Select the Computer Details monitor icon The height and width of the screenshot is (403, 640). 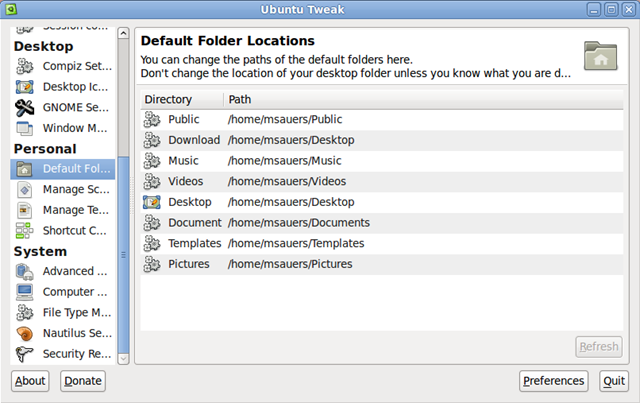[x=24, y=292]
